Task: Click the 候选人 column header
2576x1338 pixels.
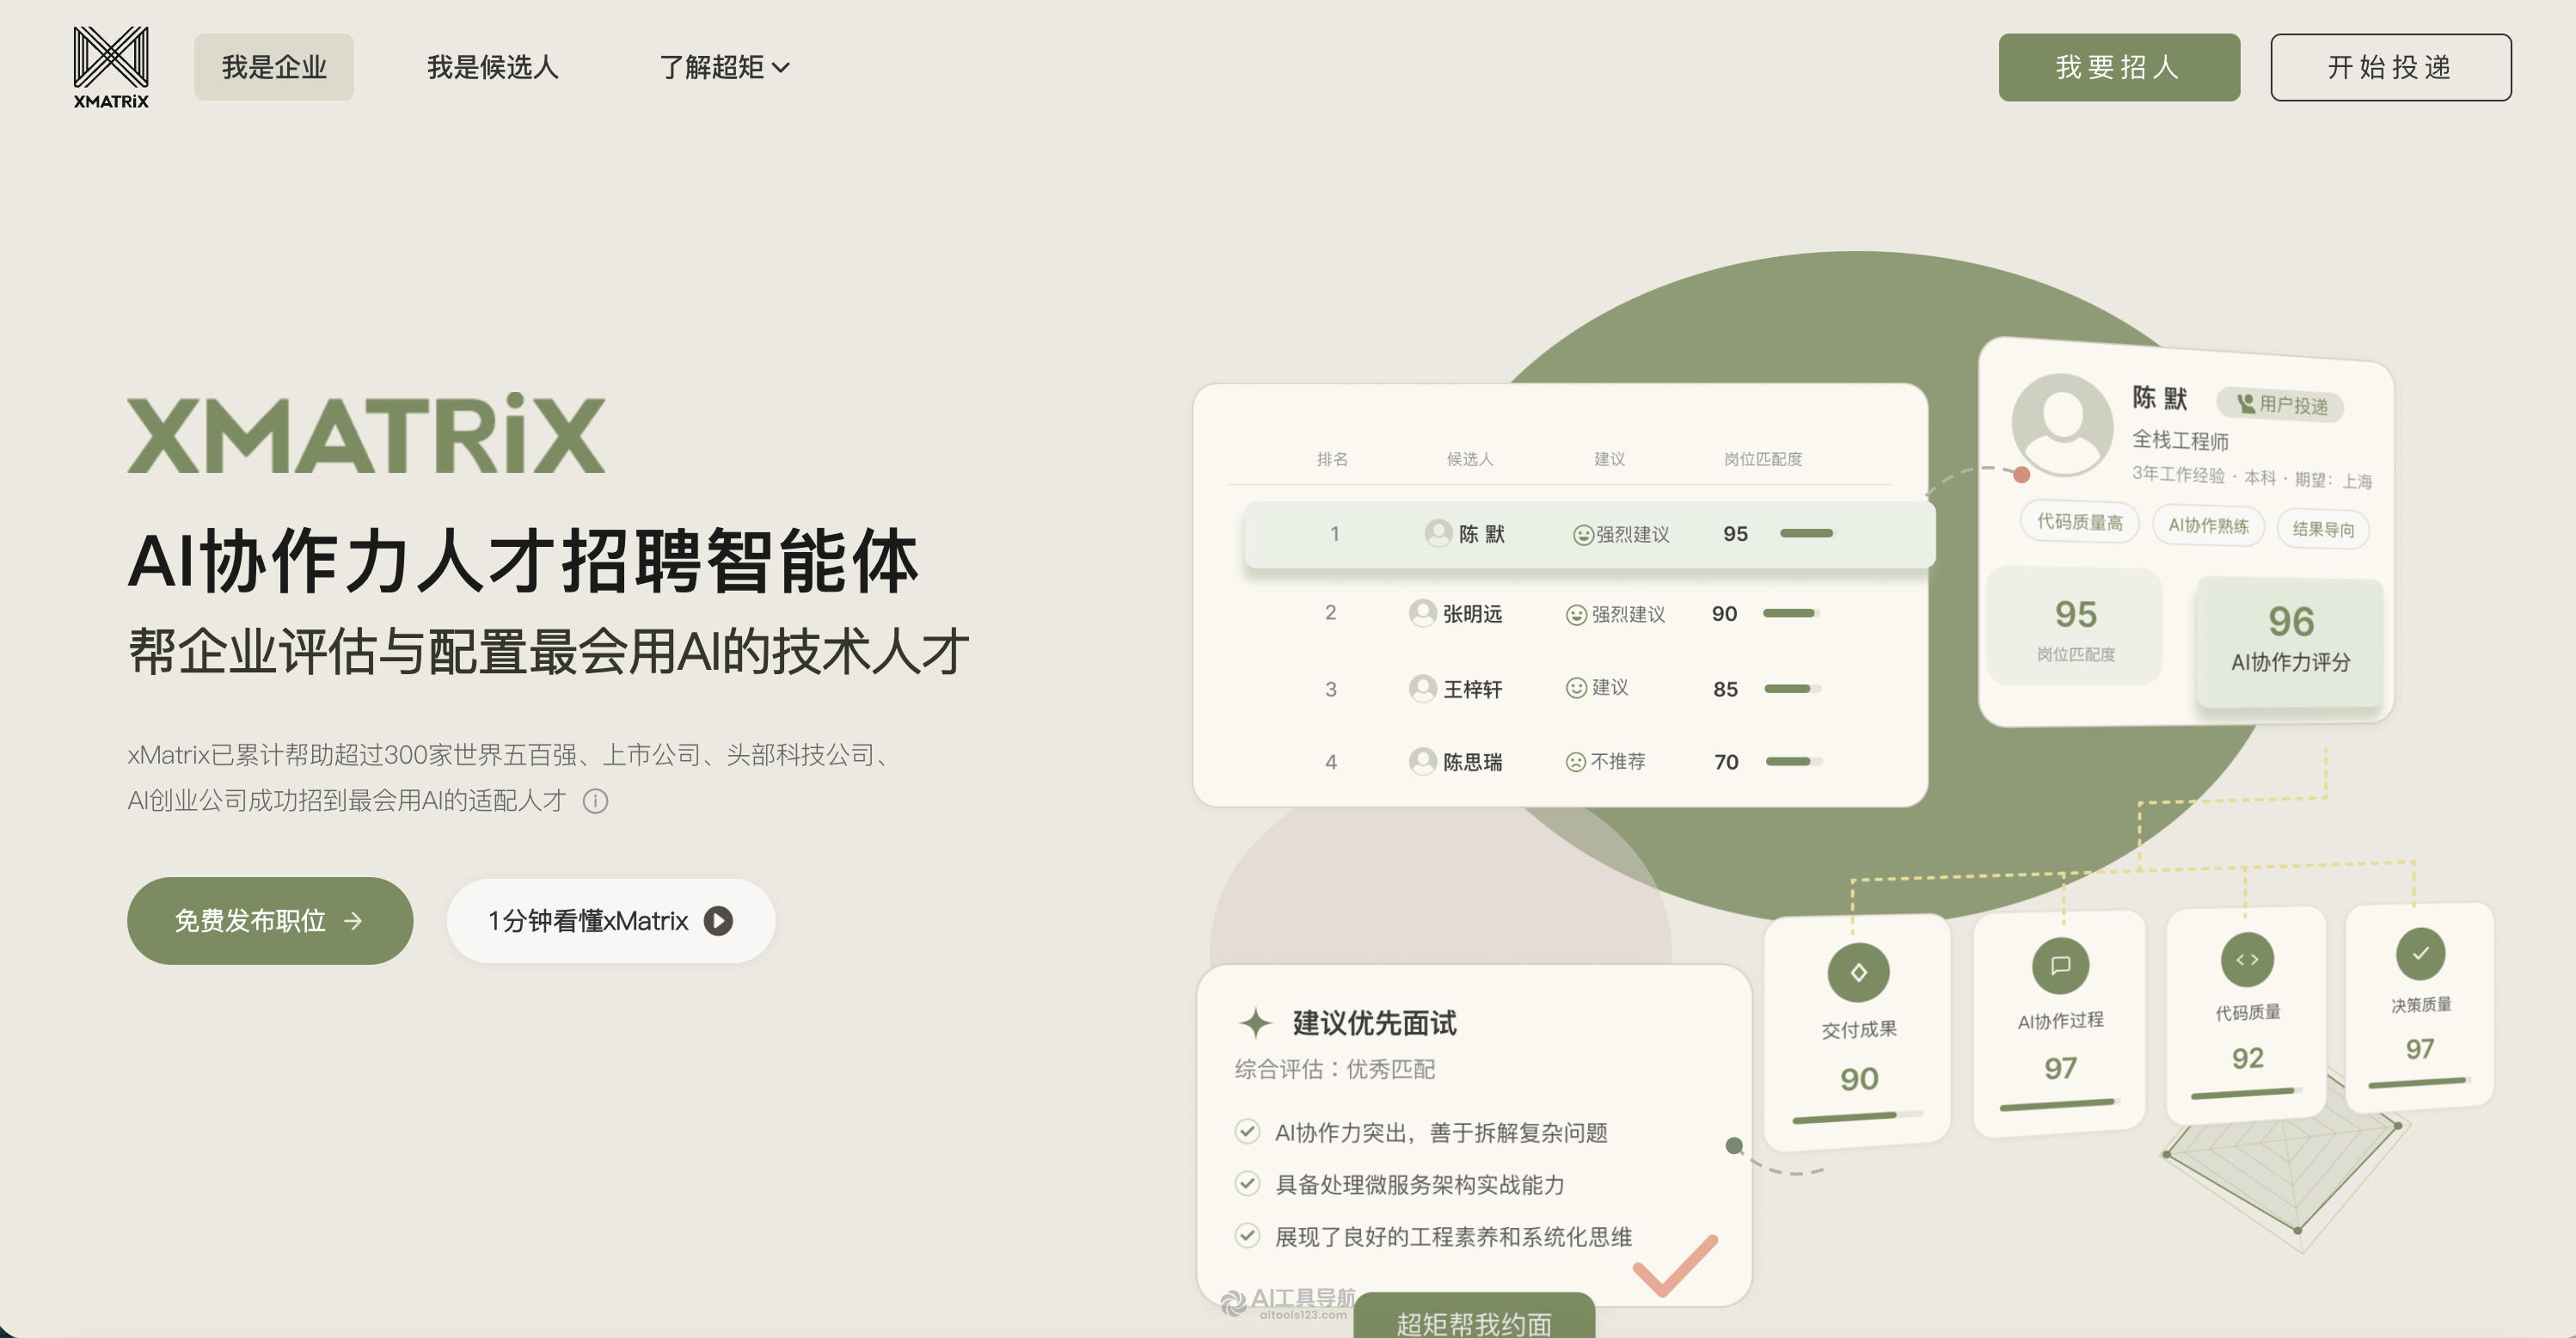Action: 1469,459
